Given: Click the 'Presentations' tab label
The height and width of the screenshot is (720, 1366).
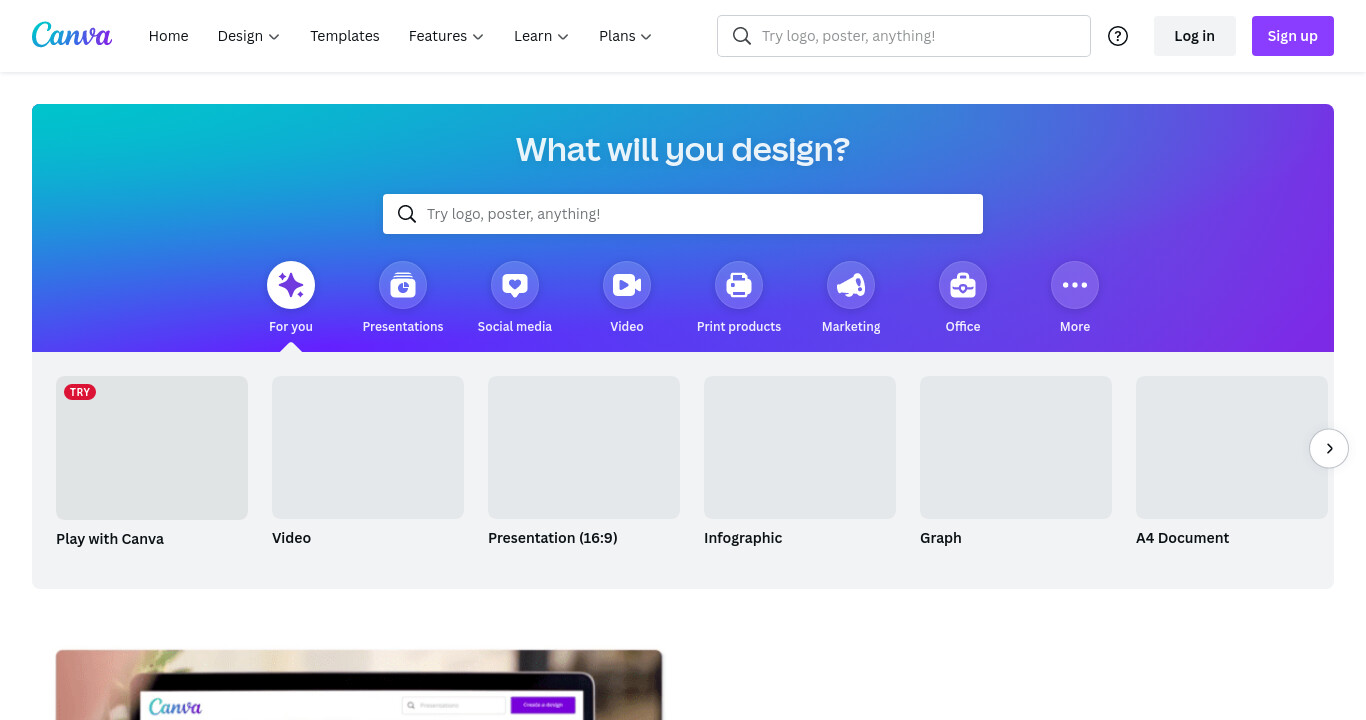Looking at the screenshot, I should click(x=403, y=327).
